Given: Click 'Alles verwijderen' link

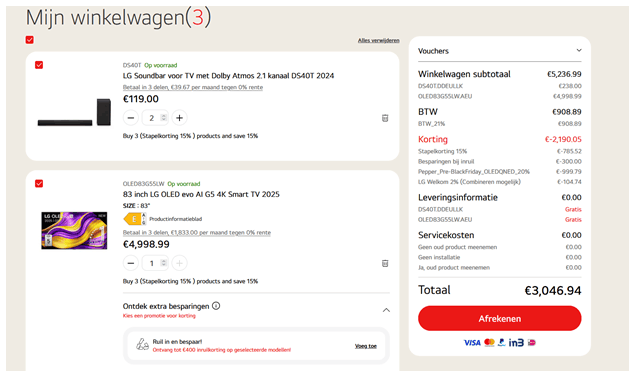Looking at the screenshot, I should (378, 40).
